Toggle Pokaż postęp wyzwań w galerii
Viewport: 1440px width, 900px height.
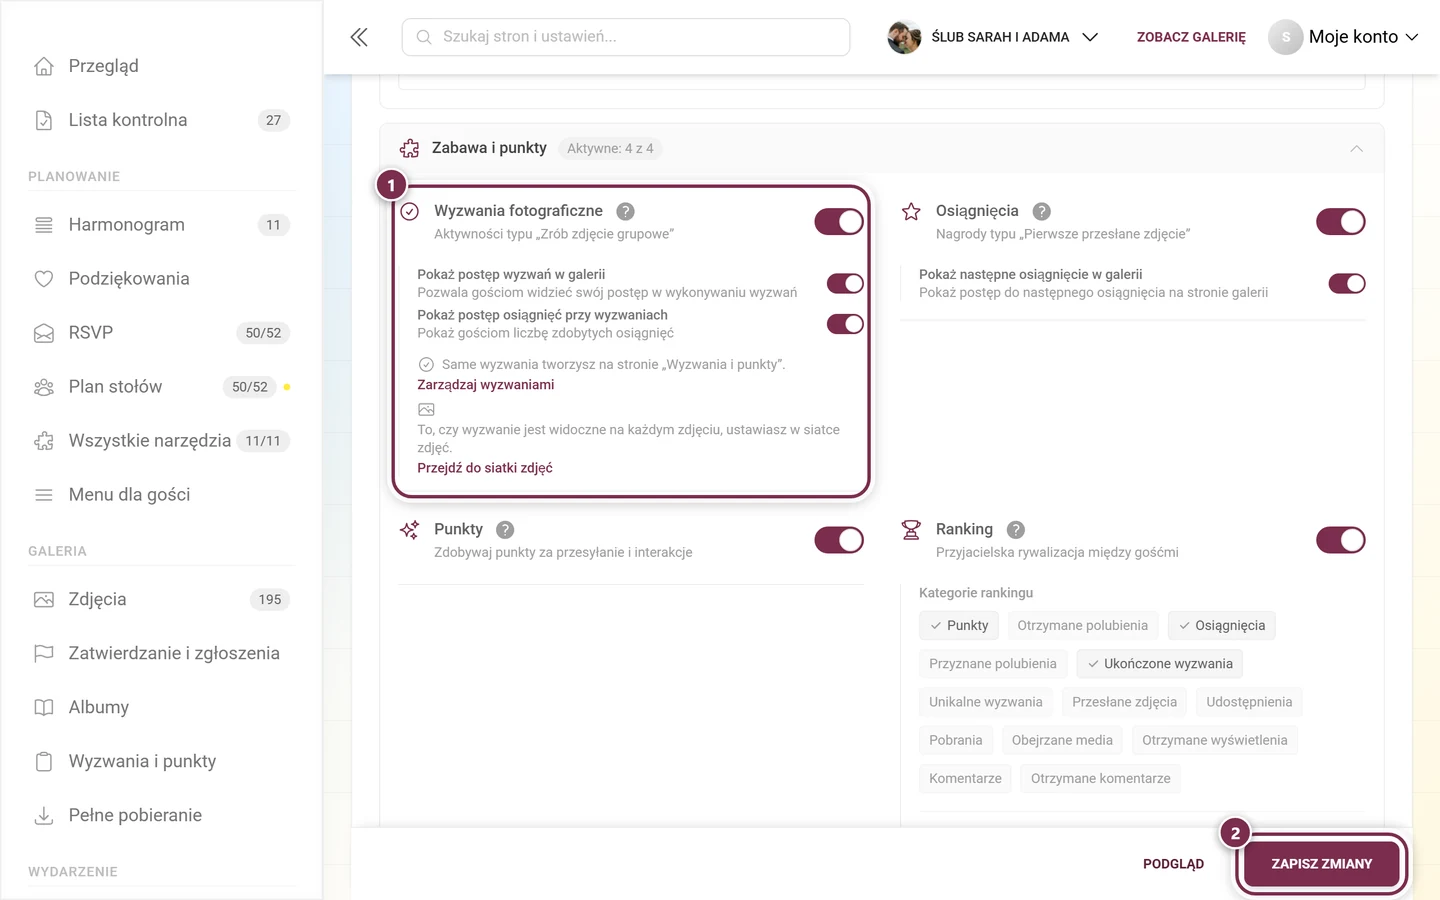click(845, 284)
